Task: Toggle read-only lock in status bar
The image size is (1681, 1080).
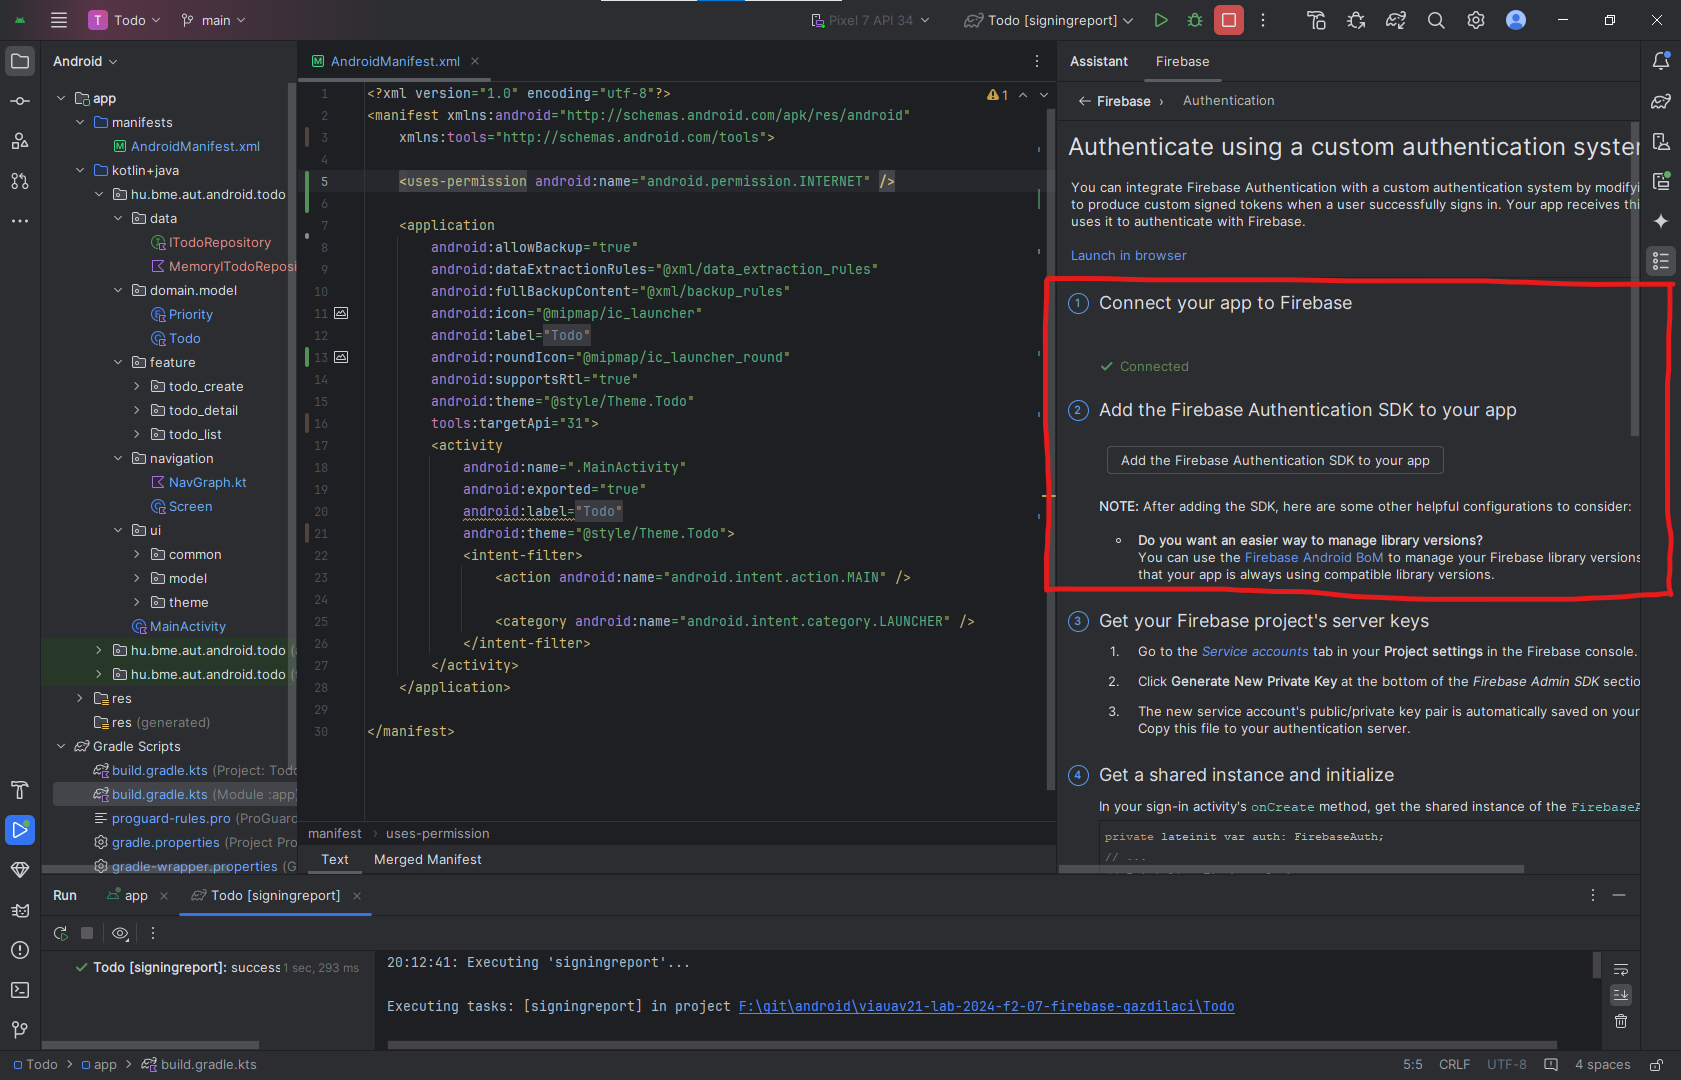Action: (1657, 1065)
